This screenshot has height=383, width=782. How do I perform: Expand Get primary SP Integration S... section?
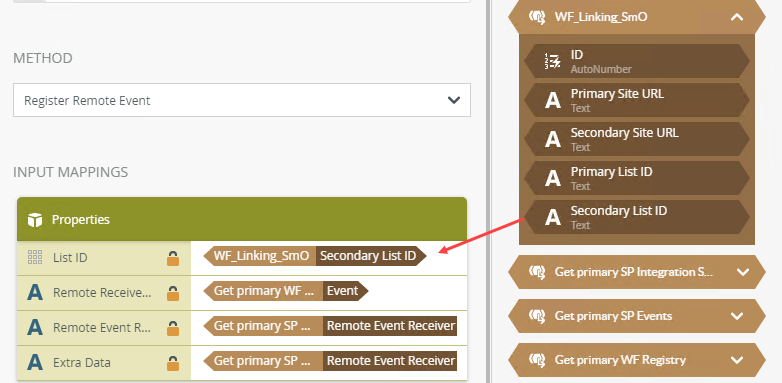coord(743,272)
